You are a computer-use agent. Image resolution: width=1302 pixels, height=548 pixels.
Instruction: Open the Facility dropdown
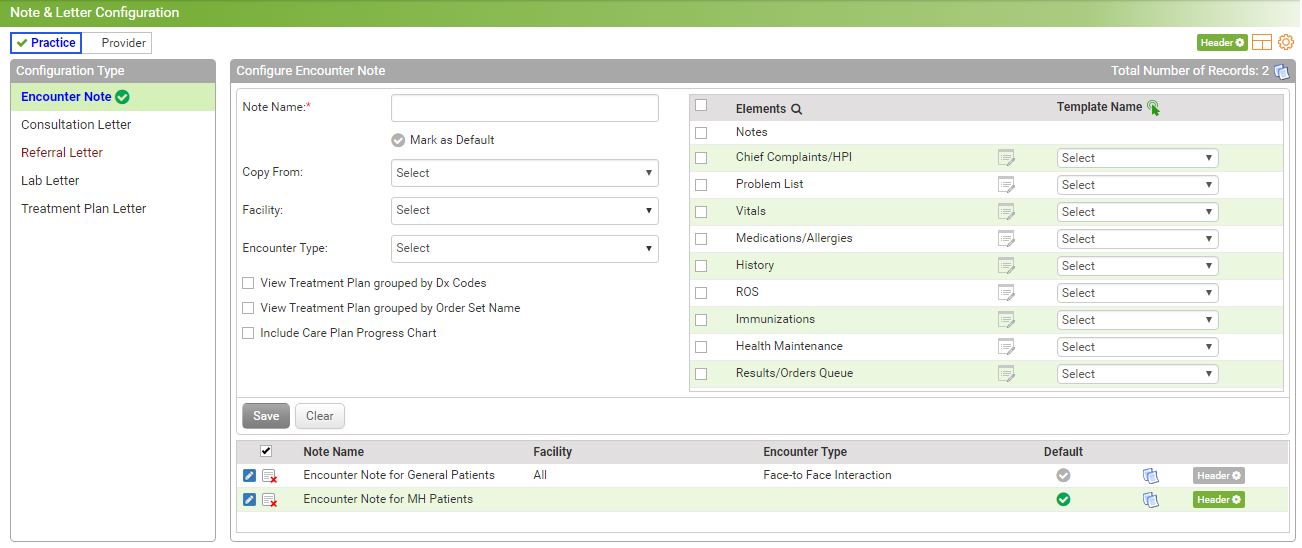pyautogui.click(x=525, y=210)
